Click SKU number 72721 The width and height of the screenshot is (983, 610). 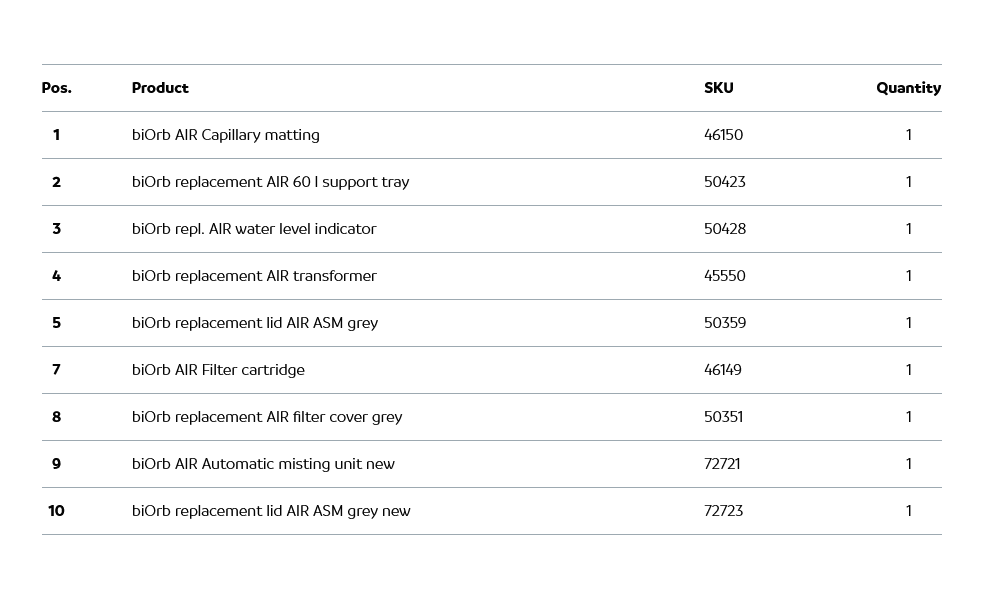(722, 464)
